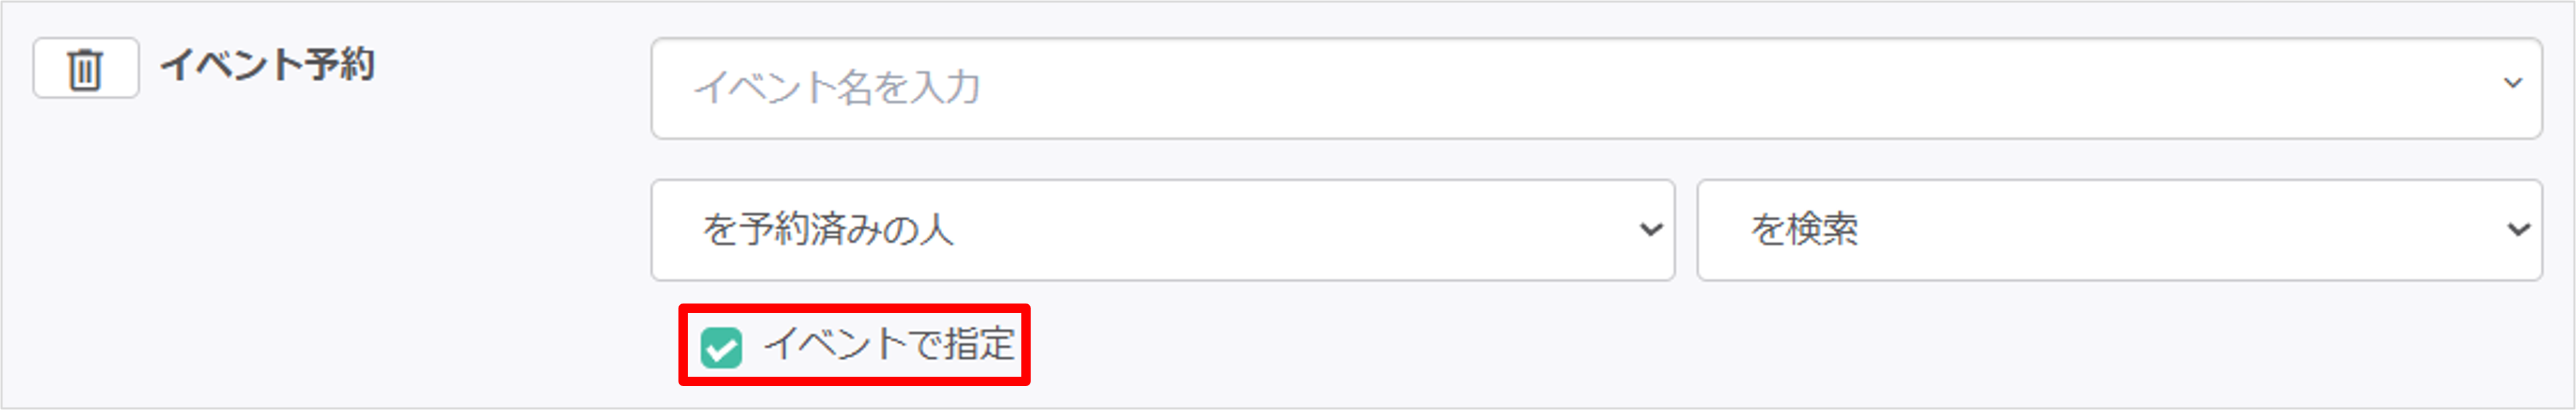Click the arrow icon on を予約済みの人
The image size is (2576, 410).
pos(1651,230)
